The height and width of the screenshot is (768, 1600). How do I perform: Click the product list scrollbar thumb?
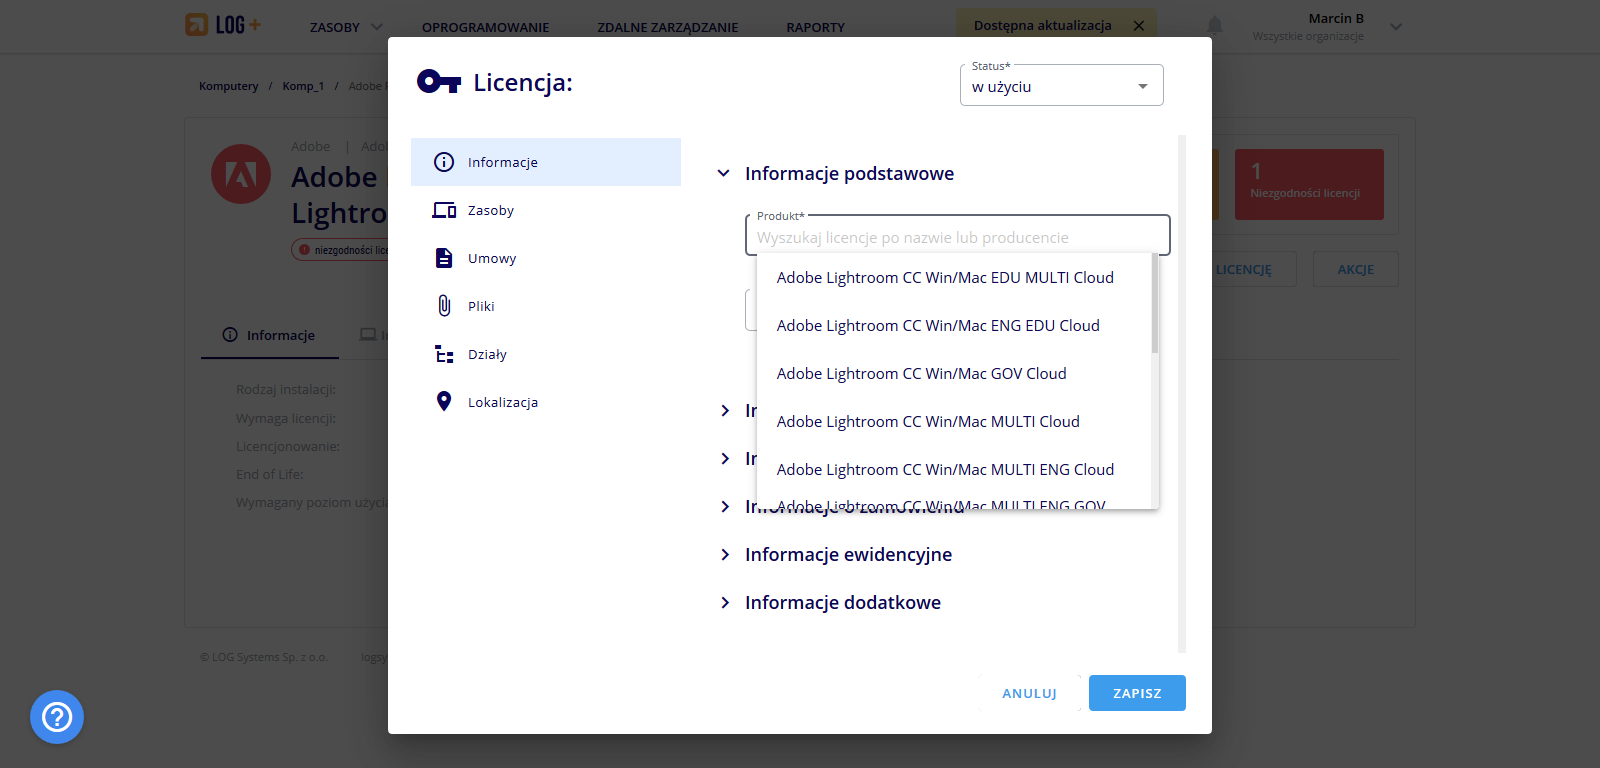click(x=1155, y=303)
